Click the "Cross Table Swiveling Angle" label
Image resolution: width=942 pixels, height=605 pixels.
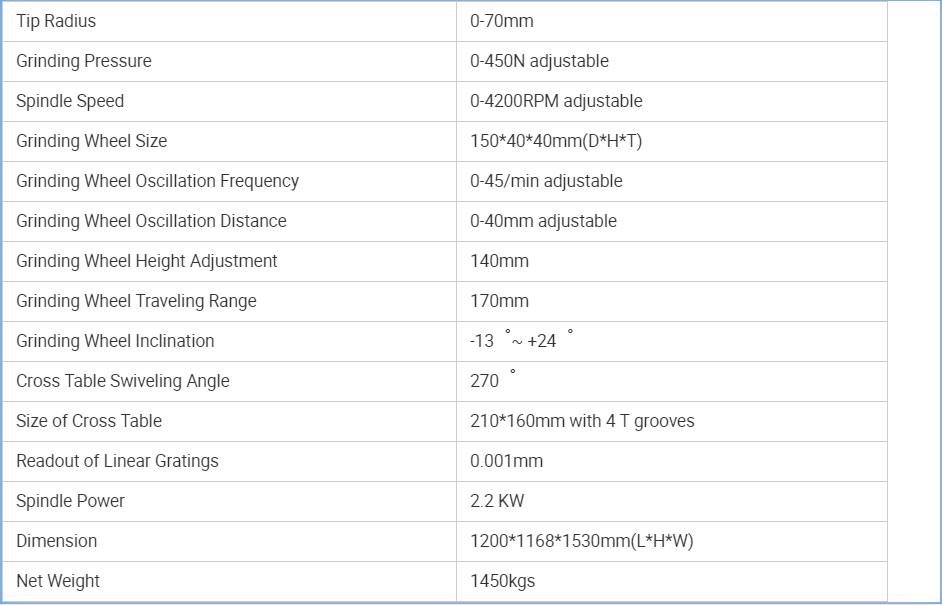click(x=123, y=381)
